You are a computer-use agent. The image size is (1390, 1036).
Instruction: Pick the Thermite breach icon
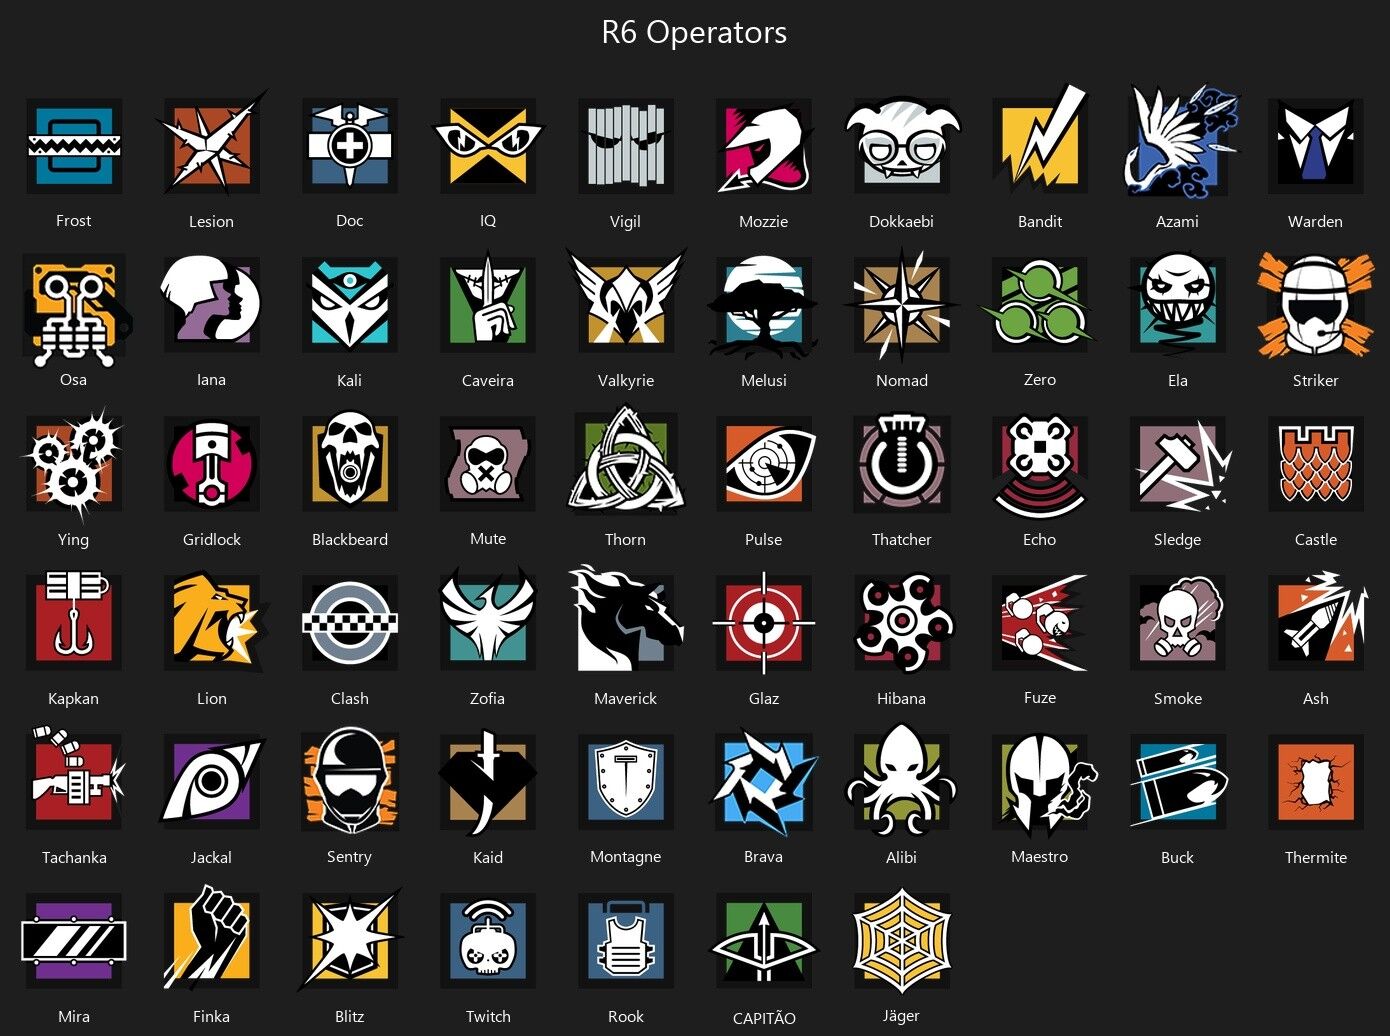pyautogui.click(x=1316, y=781)
